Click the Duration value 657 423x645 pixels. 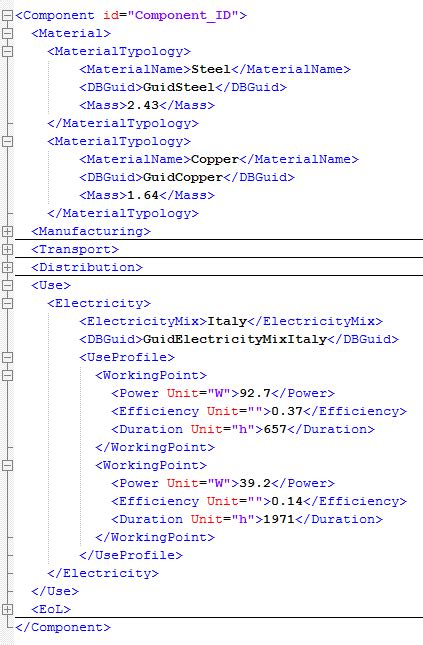pyautogui.click(x=275, y=429)
